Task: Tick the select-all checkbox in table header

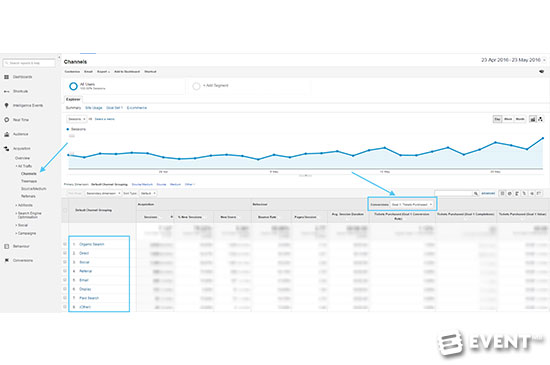Action: [x=65, y=210]
